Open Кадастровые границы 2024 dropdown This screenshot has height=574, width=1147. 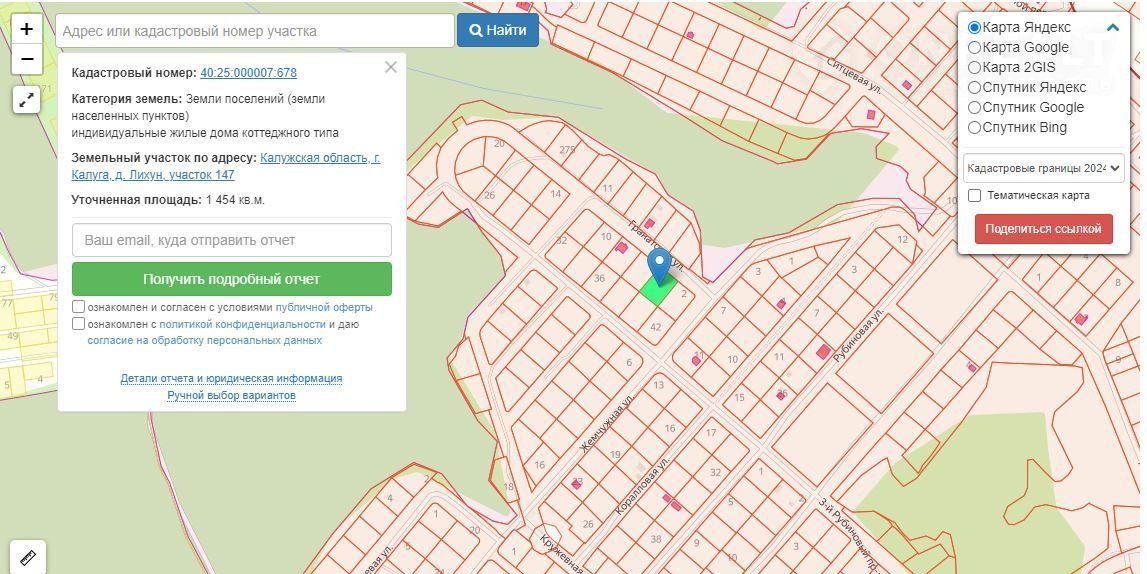click(1043, 167)
